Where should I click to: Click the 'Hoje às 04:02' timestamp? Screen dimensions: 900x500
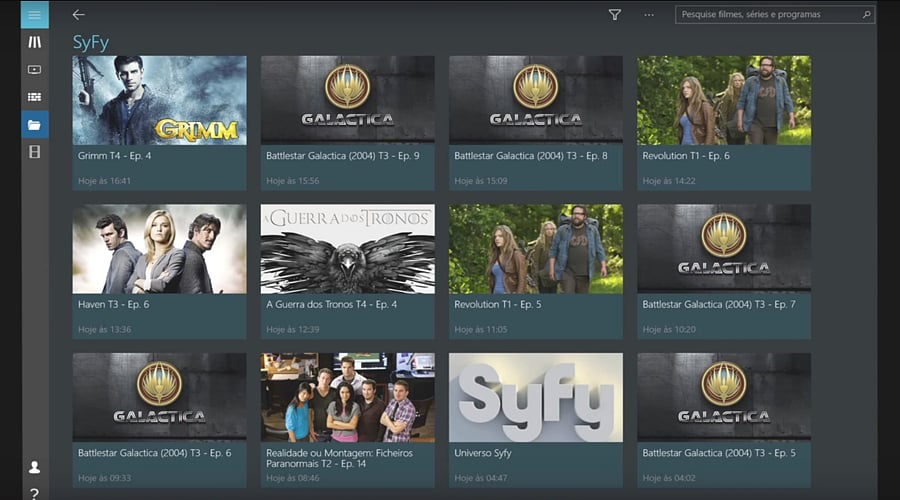point(669,478)
